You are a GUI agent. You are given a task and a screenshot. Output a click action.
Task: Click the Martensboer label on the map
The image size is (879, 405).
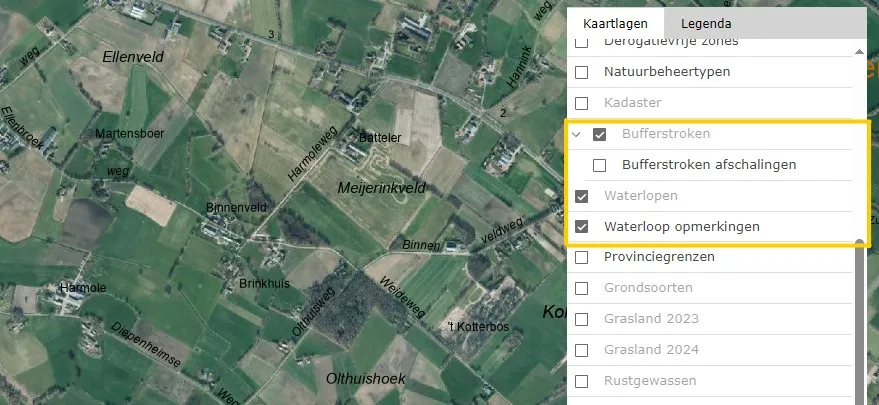pos(129,134)
